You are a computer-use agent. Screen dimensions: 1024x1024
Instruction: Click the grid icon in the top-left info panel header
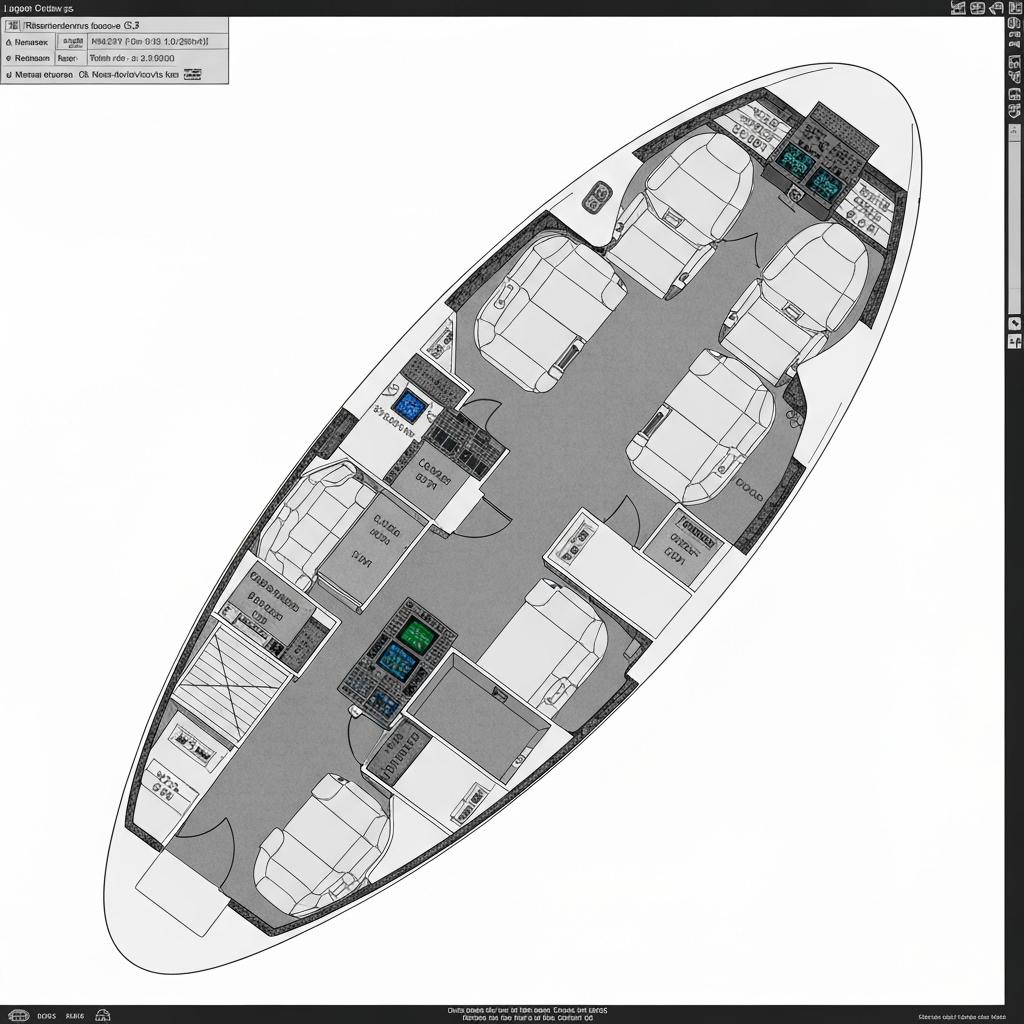click(x=12, y=25)
